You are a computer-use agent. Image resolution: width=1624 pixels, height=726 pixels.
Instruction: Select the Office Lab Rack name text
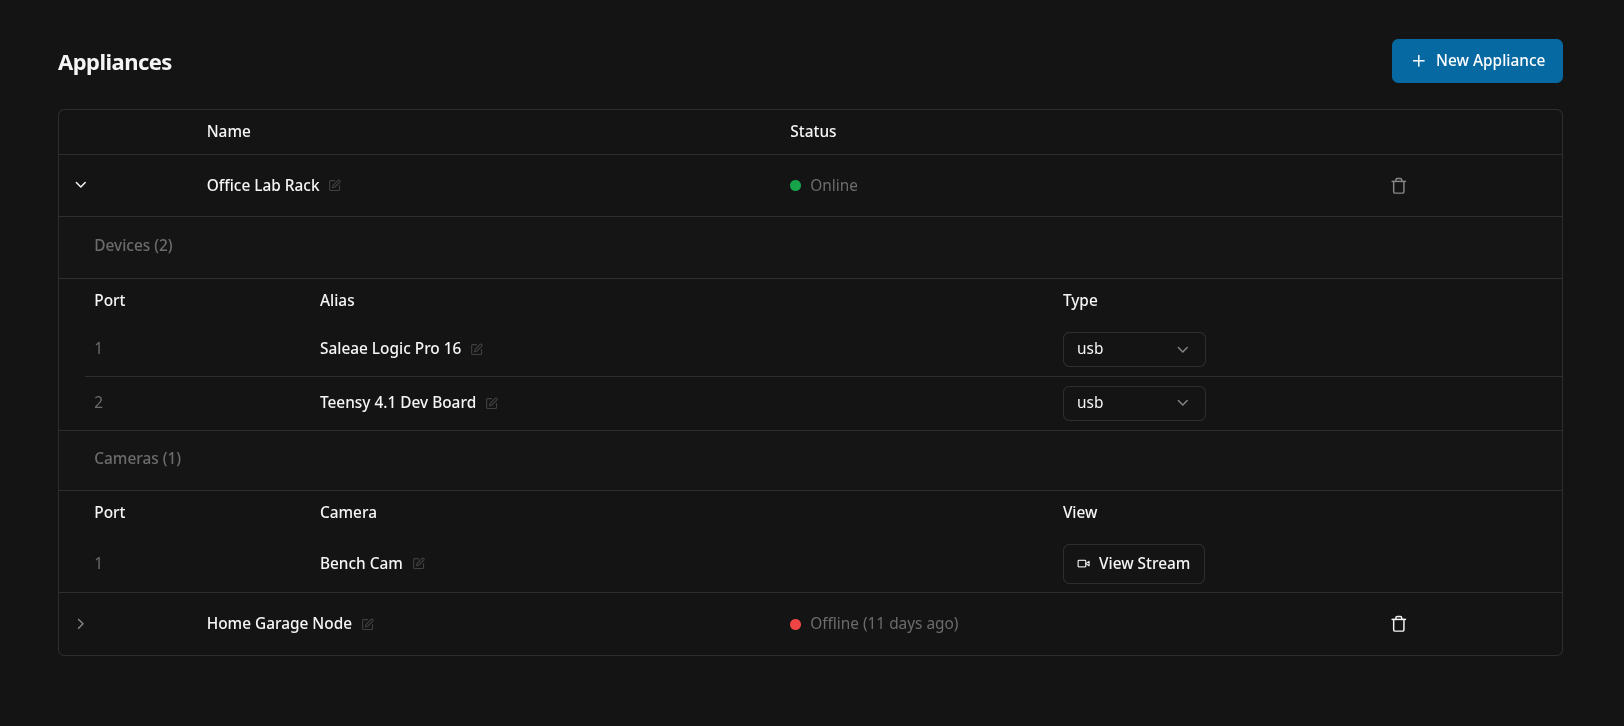(x=263, y=185)
